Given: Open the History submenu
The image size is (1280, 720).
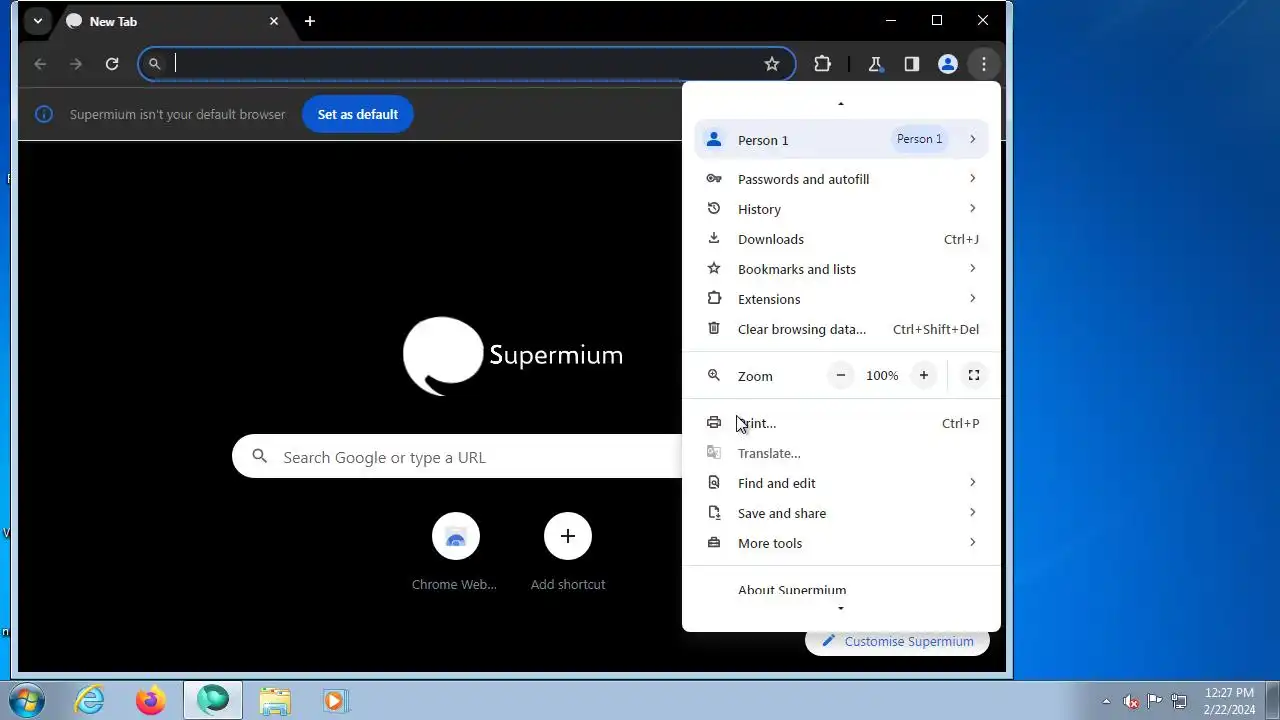Looking at the screenshot, I should tap(841, 209).
